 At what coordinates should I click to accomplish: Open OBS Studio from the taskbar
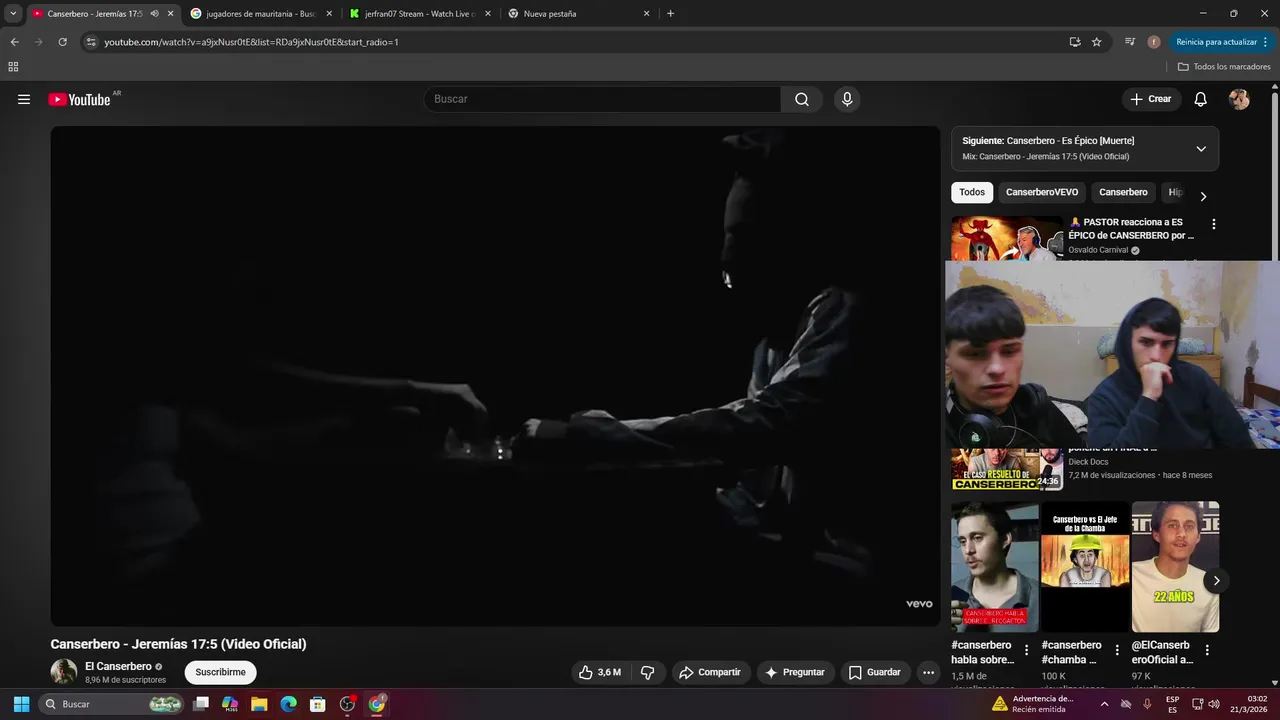347,704
